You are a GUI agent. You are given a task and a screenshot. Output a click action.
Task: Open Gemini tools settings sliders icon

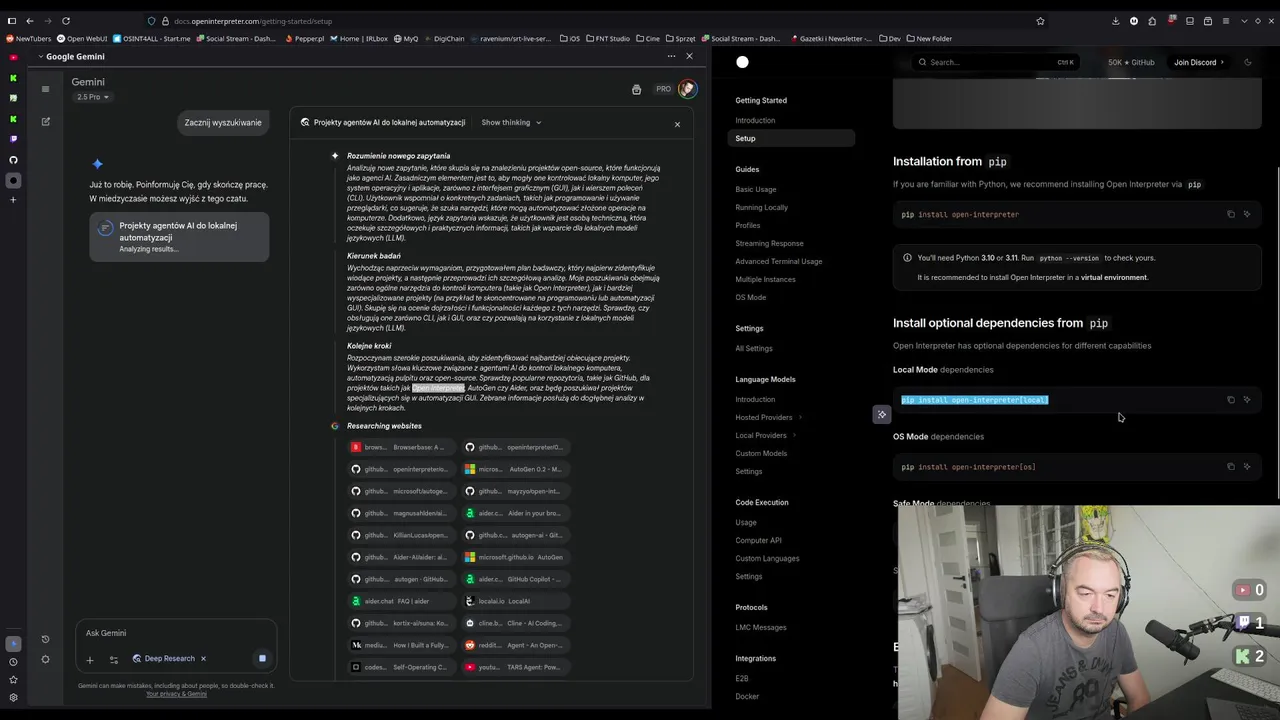113,659
